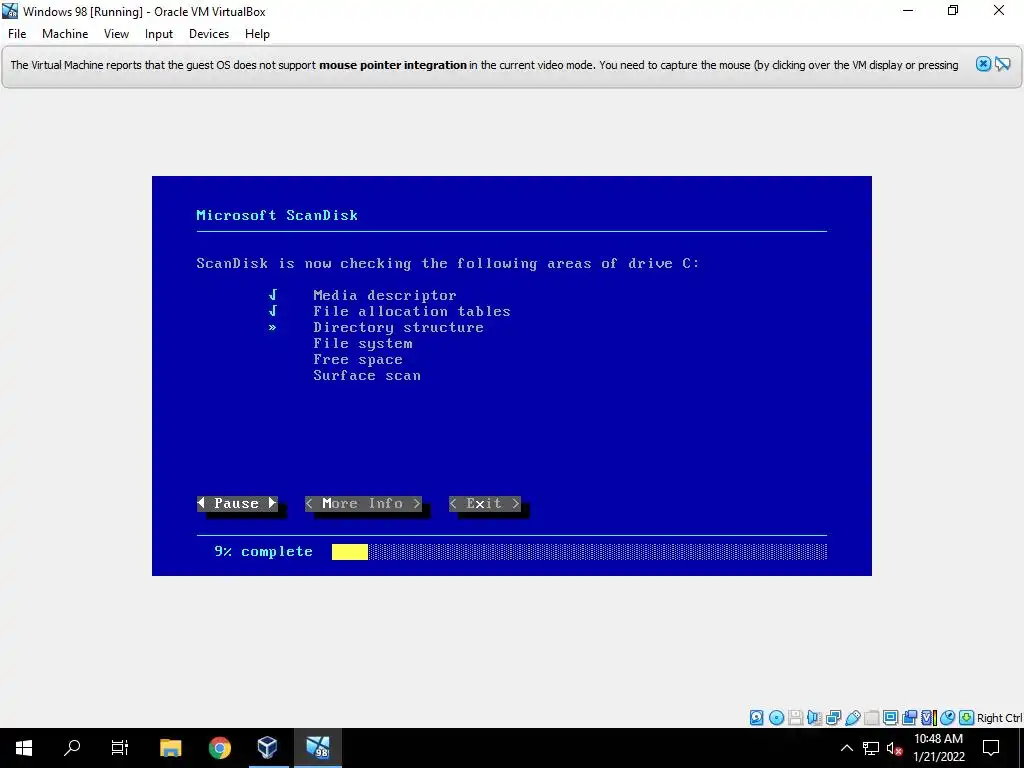The height and width of the screenshot is (768, 1024).
Task: Dismiss the mouse integration notification
Action: pyautogui.click(x=983, y=64)
